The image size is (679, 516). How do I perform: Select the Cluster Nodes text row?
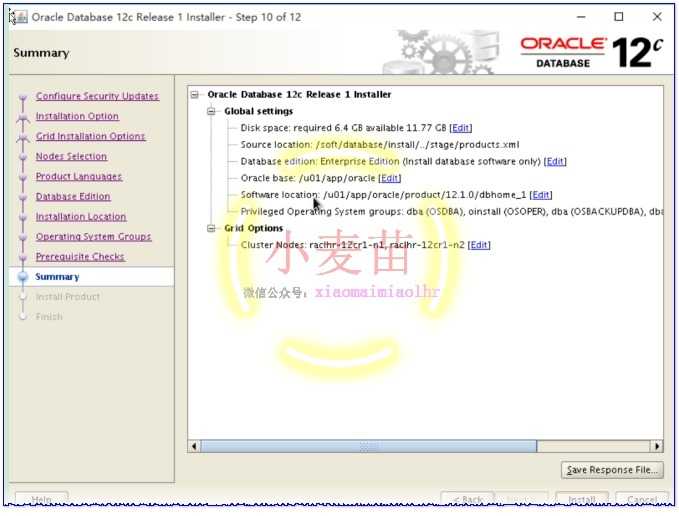tap(352, 245)
